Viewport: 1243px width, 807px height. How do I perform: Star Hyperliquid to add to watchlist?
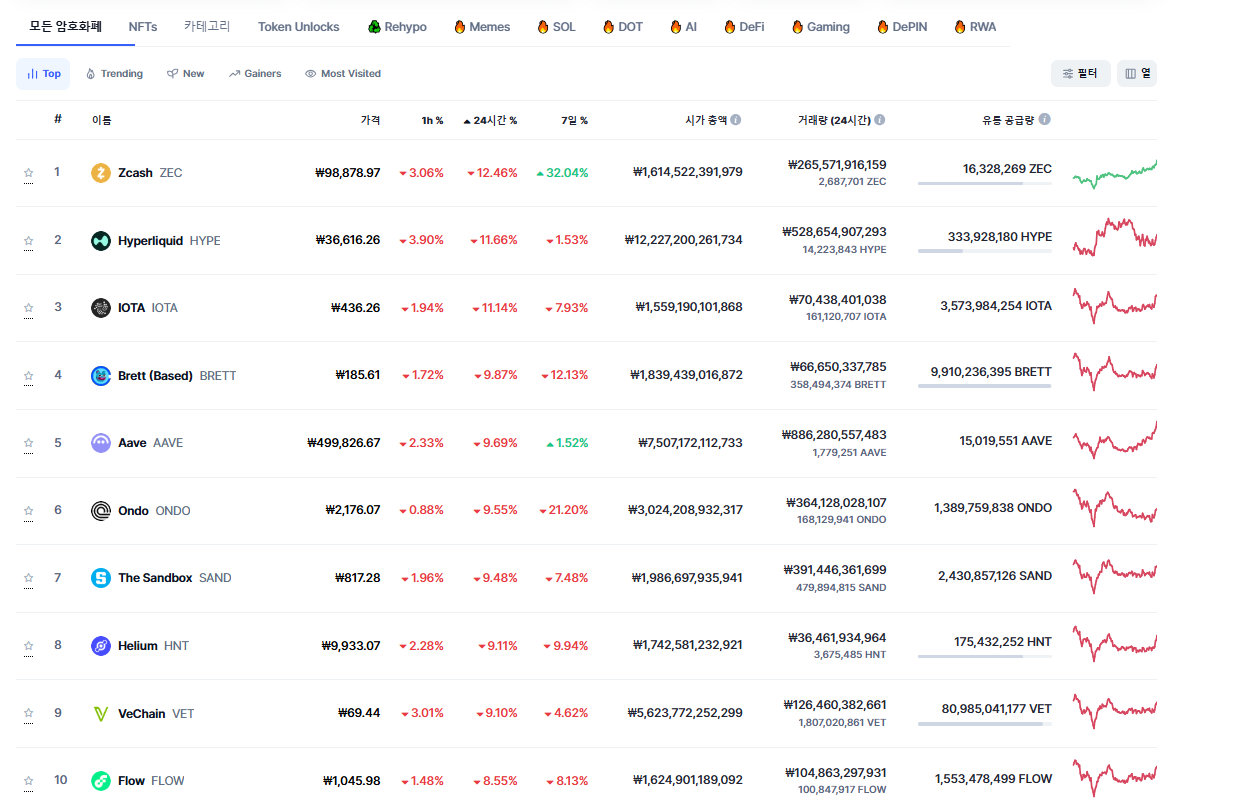[x=29, y=241]
